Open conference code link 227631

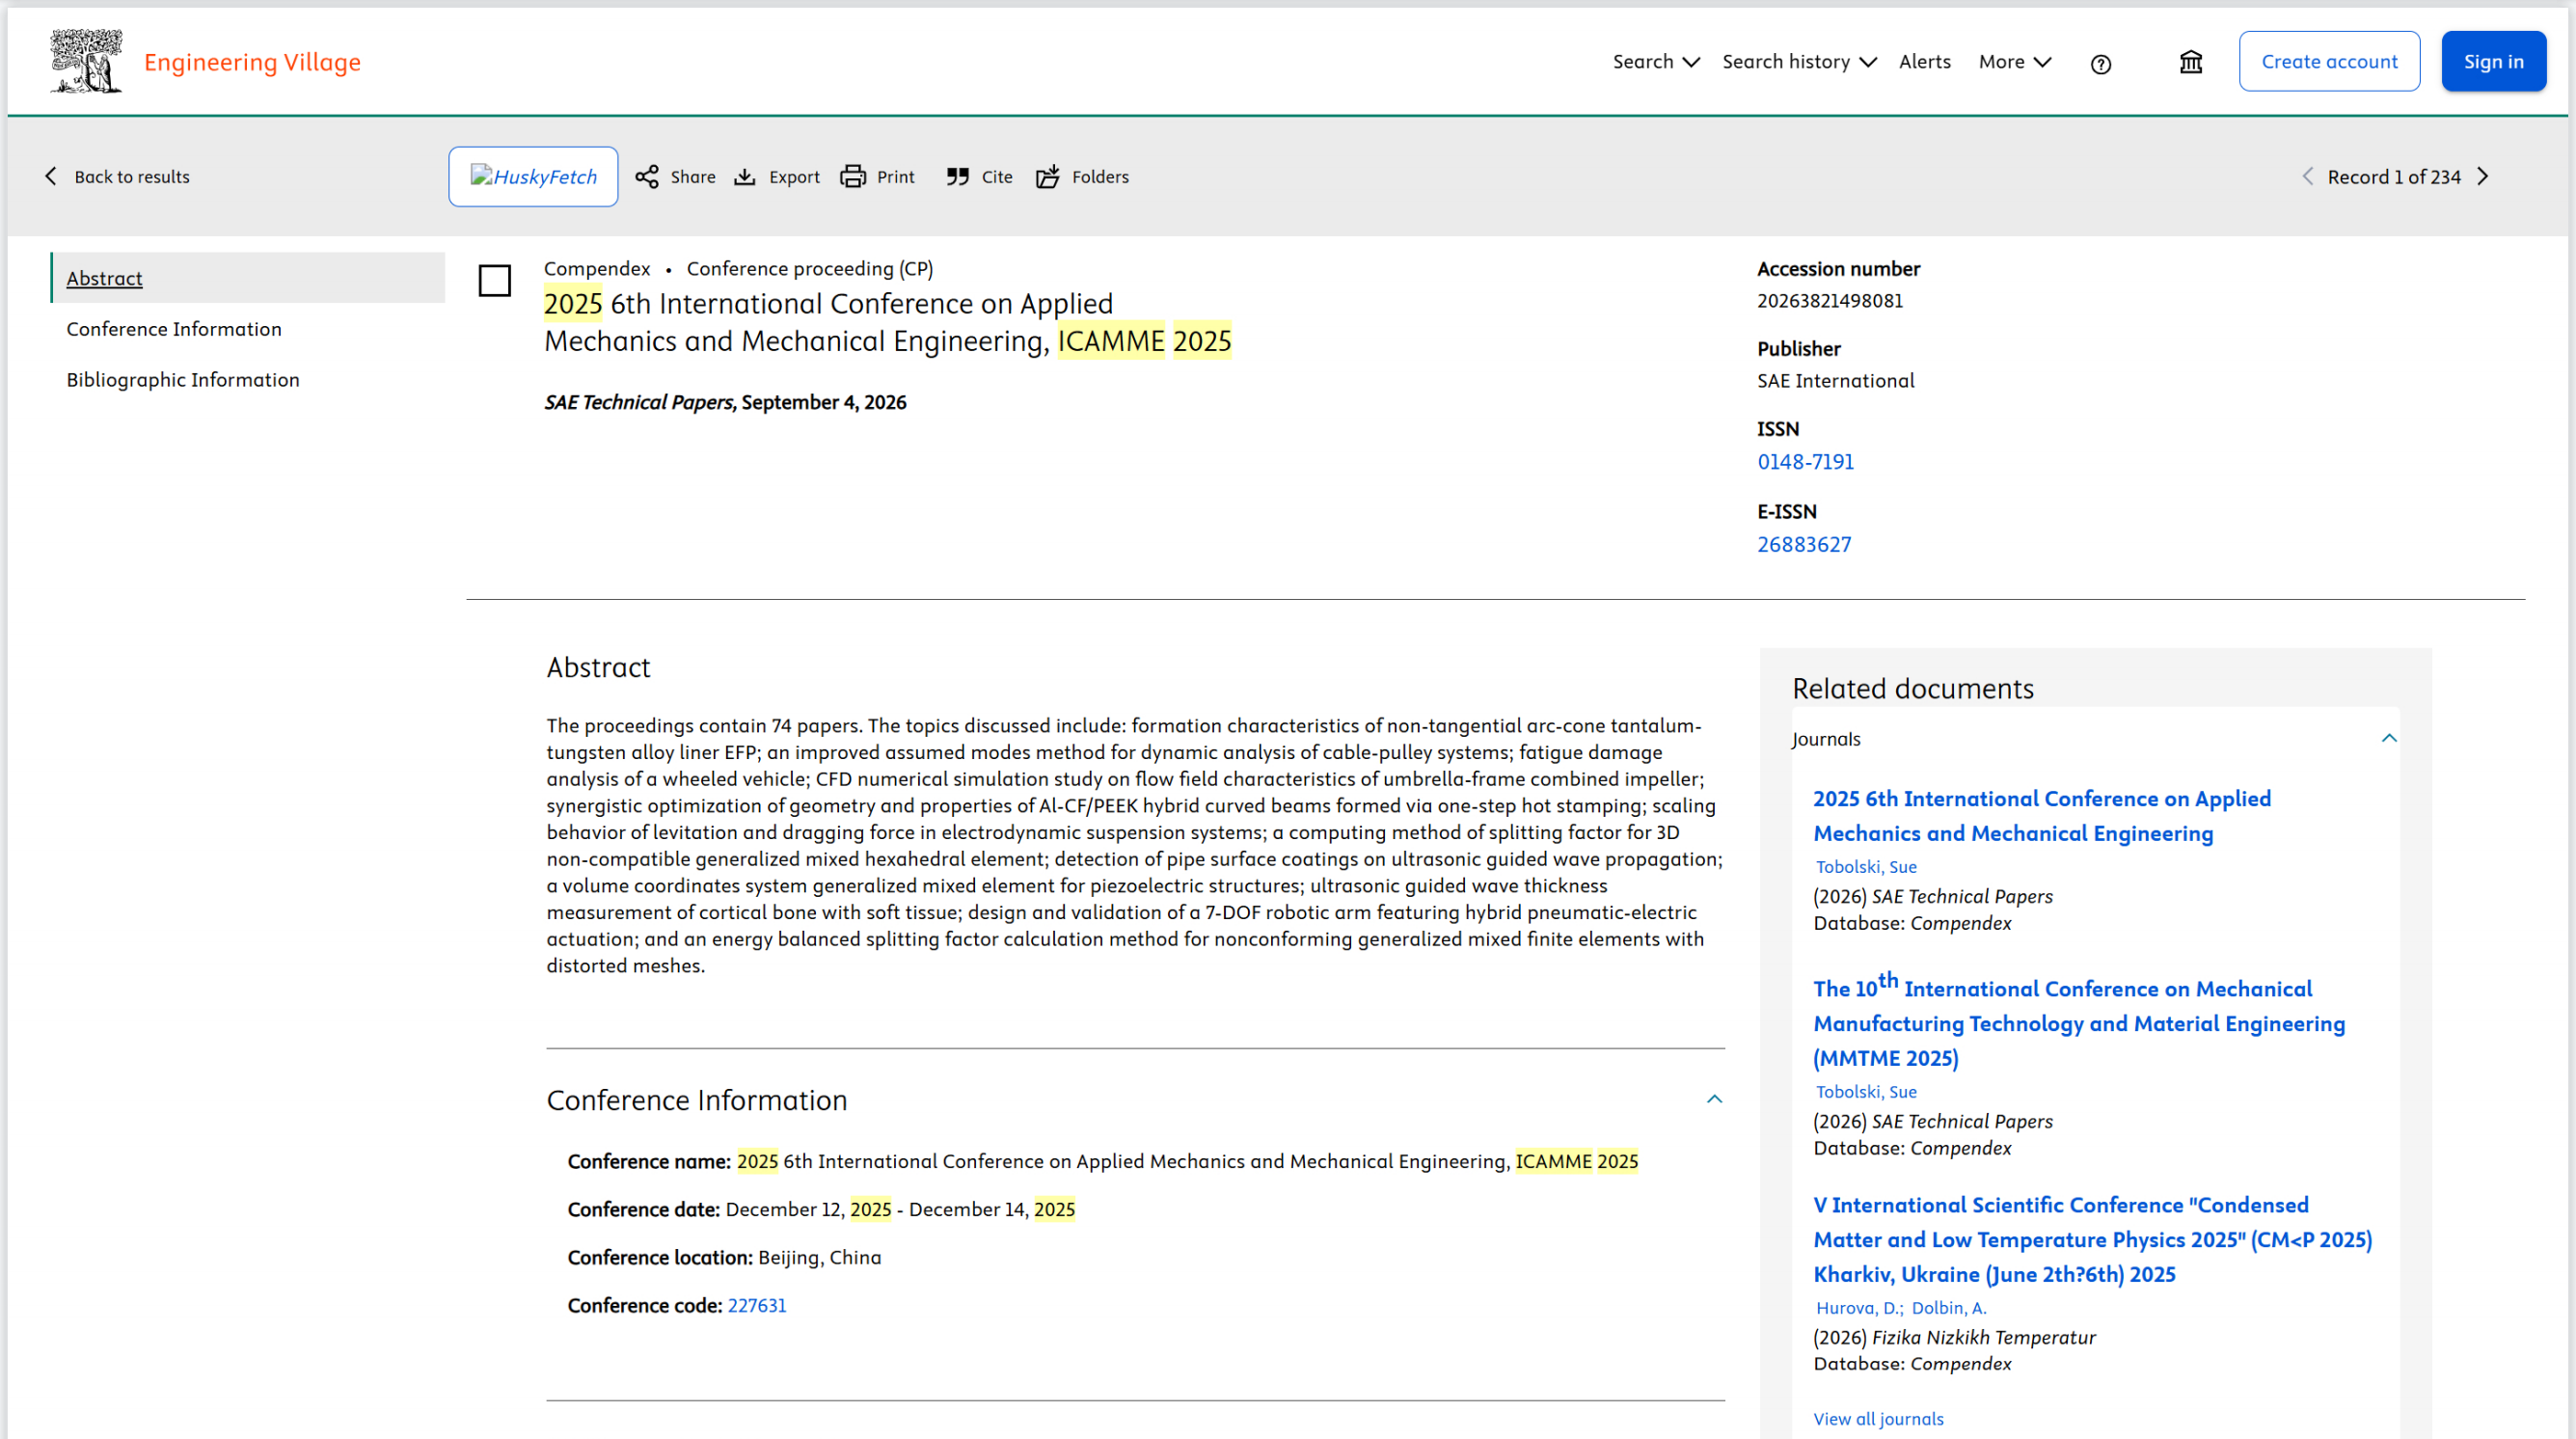coord(757,1306)
